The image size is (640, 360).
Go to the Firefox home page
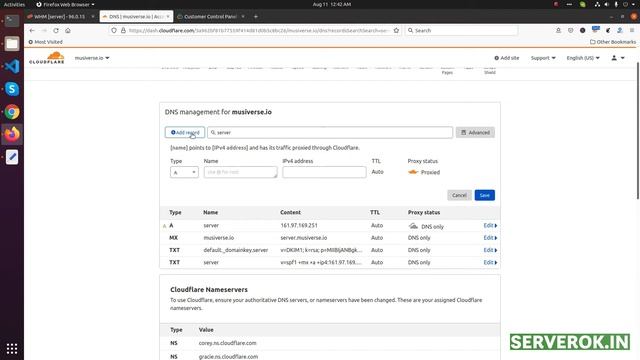tap(68, 31)
